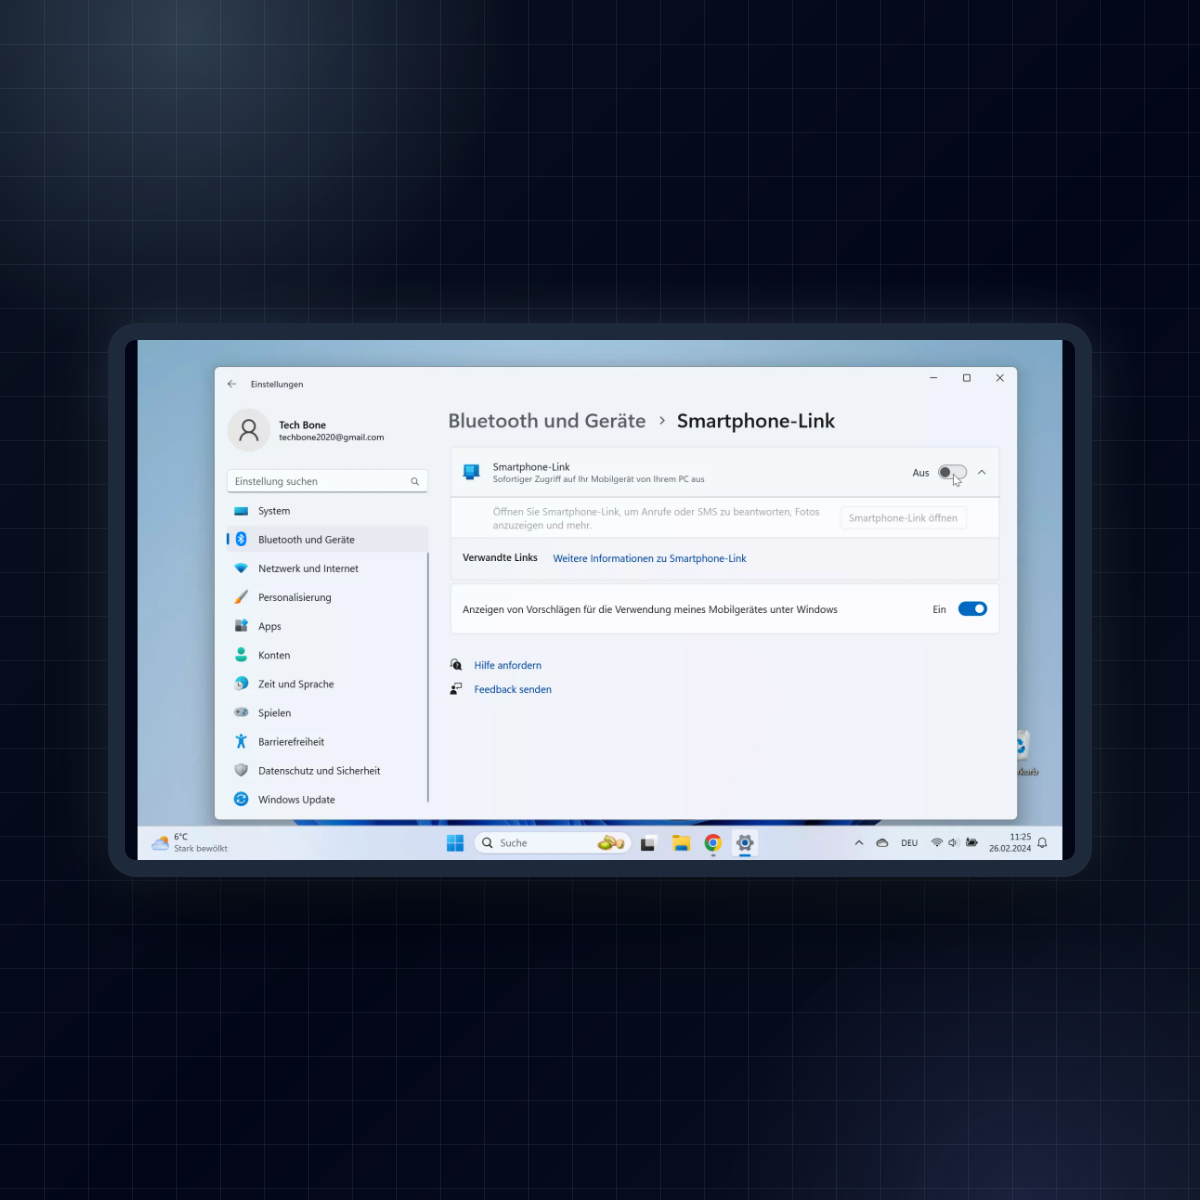Click the Zeit und Sprache globe icon
This screenshot has height=1200, width=1200.
click(x=241, y=684)
